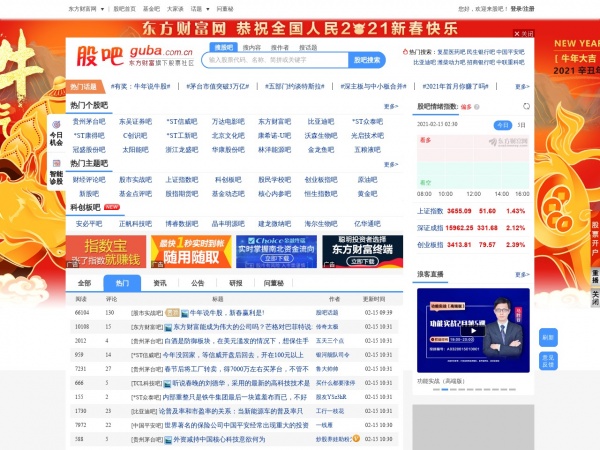600x450 pixels.
Task: Click image icon before 牛年说牛股 post
Action: click(x=185, y=313)
